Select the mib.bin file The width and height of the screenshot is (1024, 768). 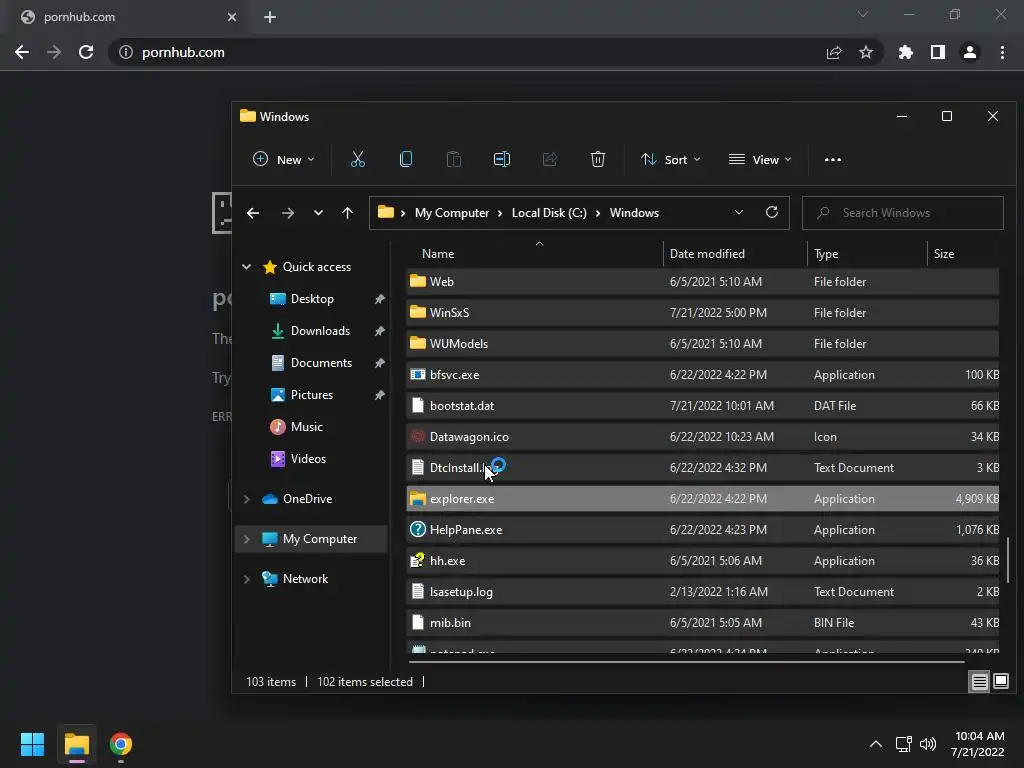coord(703,623)
